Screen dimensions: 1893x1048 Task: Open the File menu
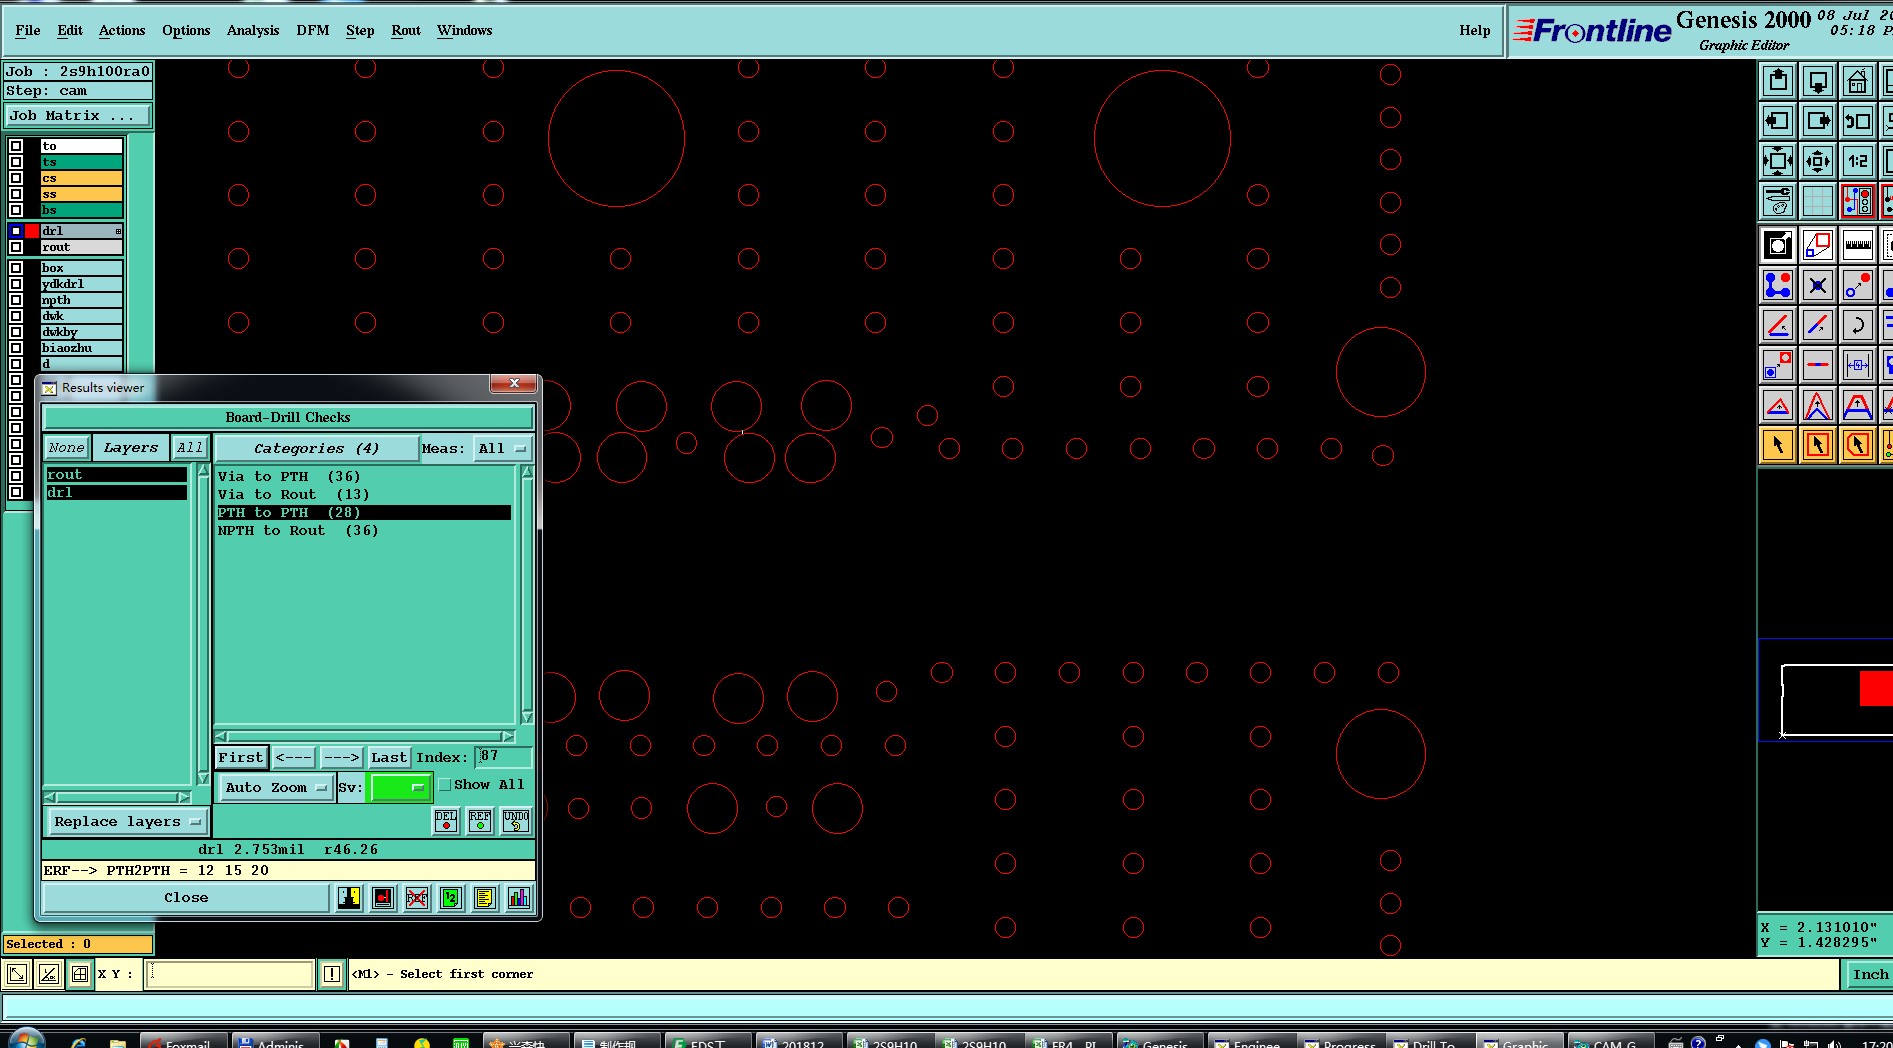point(28,30)
